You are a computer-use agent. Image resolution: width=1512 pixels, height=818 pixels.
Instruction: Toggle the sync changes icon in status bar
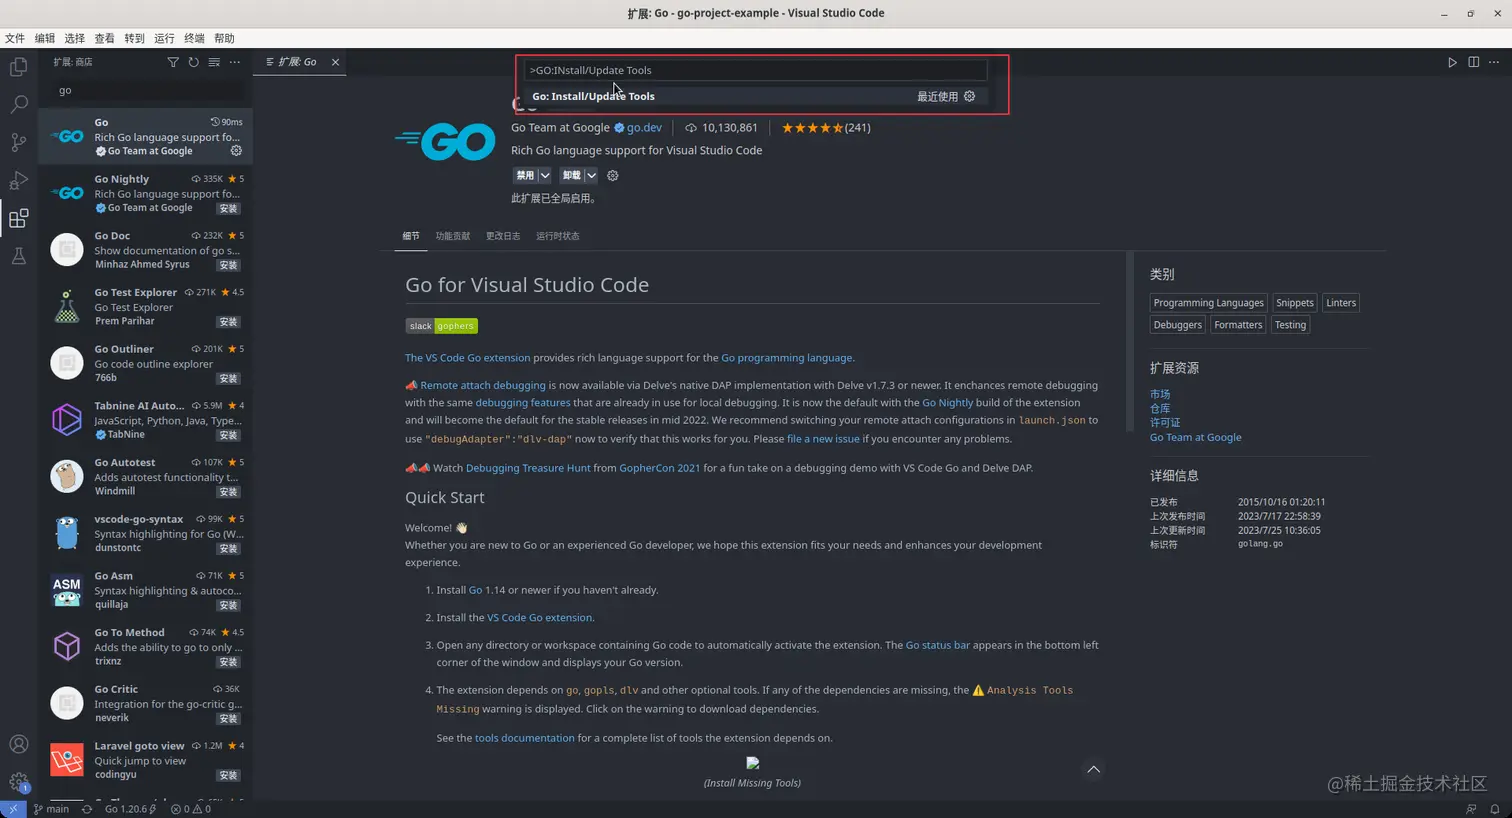click(85, 809)
